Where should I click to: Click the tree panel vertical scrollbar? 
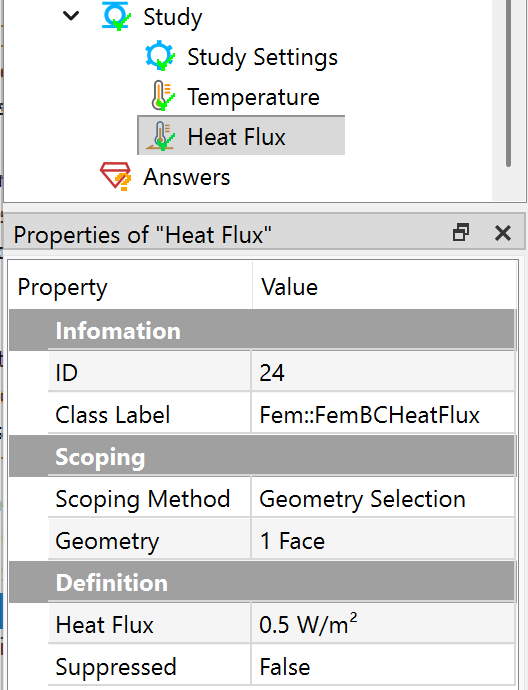coord(508,84)
